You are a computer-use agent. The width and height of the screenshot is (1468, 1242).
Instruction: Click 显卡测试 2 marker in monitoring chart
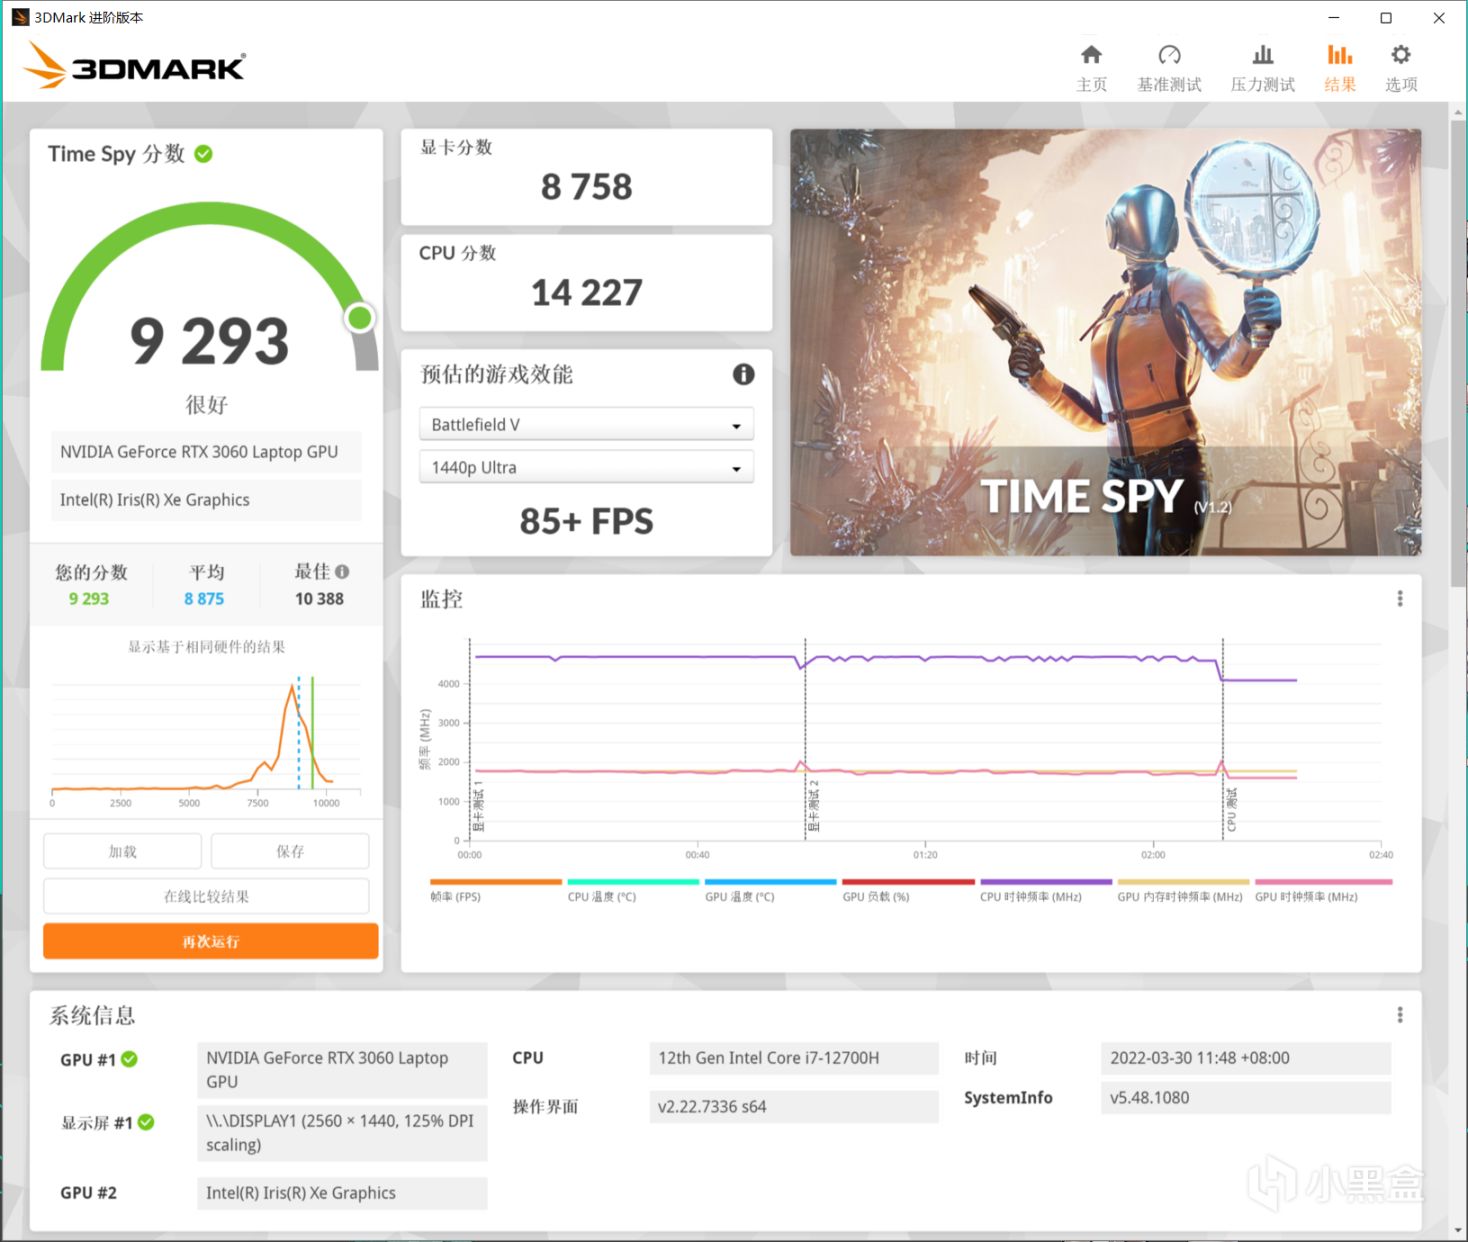[813, 805]
